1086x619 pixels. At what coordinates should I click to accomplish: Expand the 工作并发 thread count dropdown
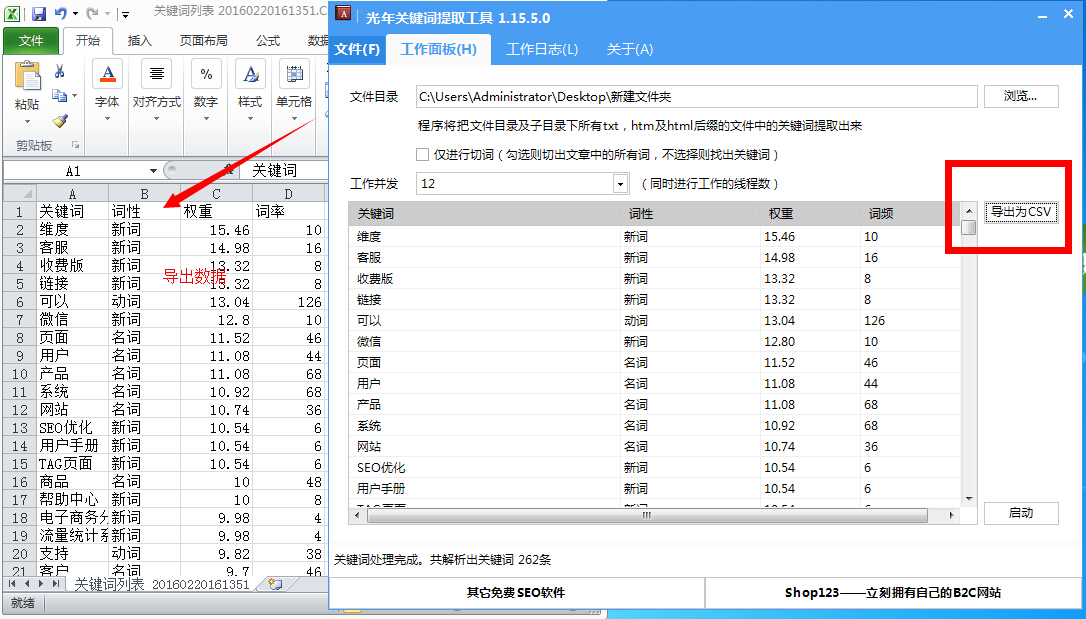click(x=620, y=184)
